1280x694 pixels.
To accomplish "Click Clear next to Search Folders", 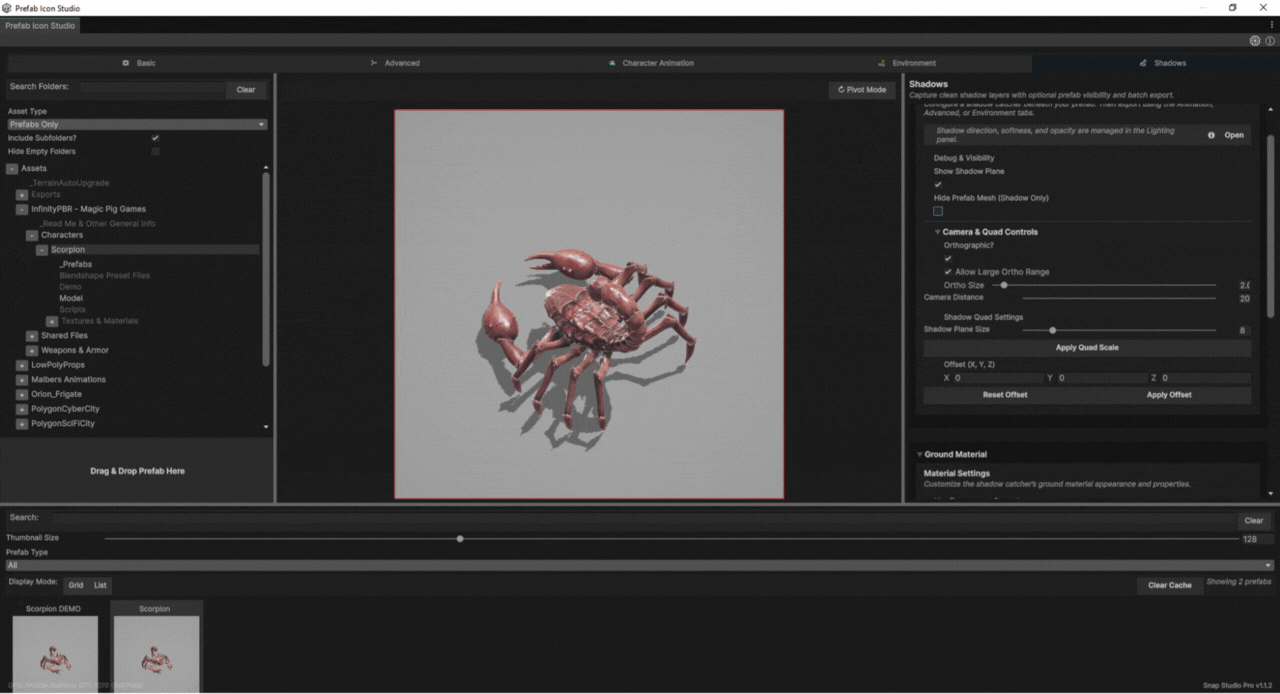I will pos(246,90).
